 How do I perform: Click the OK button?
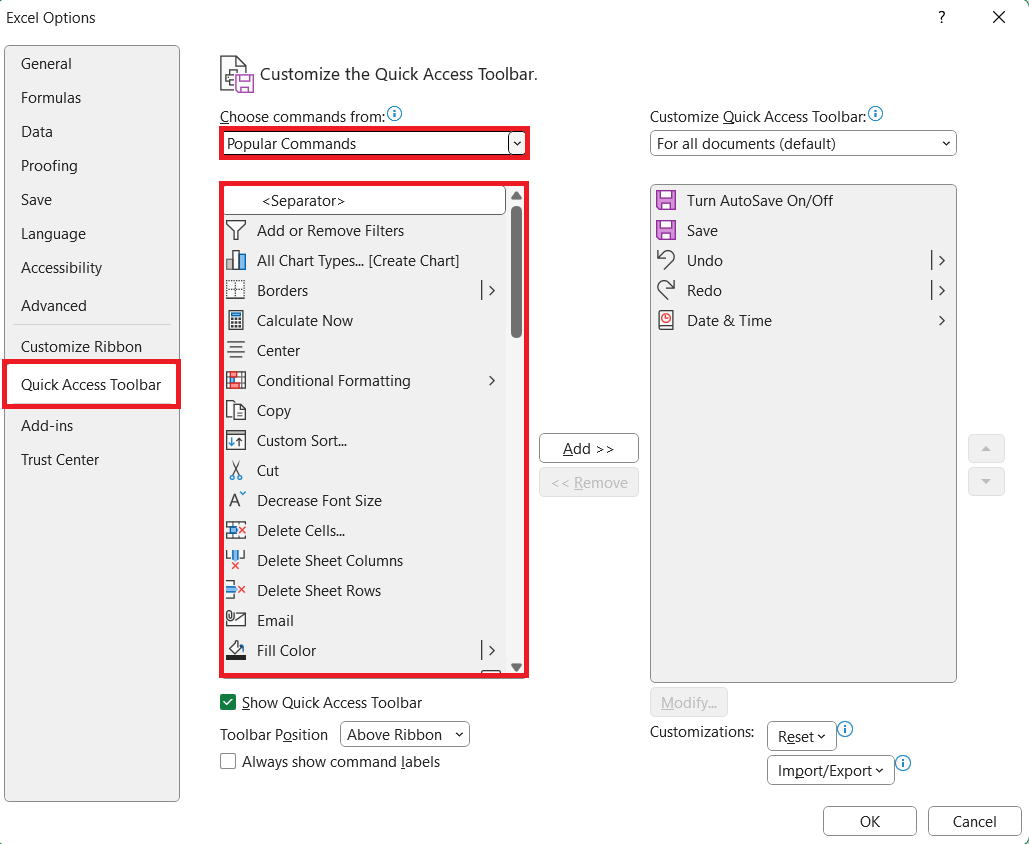870,821
